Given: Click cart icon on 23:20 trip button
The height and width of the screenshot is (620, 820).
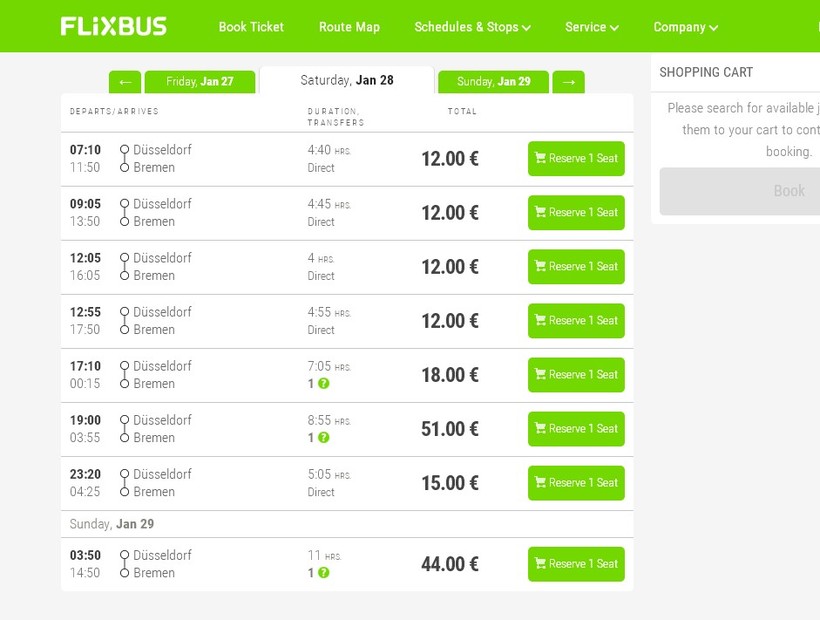Looking at the screenshot, I should click(540, 483).
